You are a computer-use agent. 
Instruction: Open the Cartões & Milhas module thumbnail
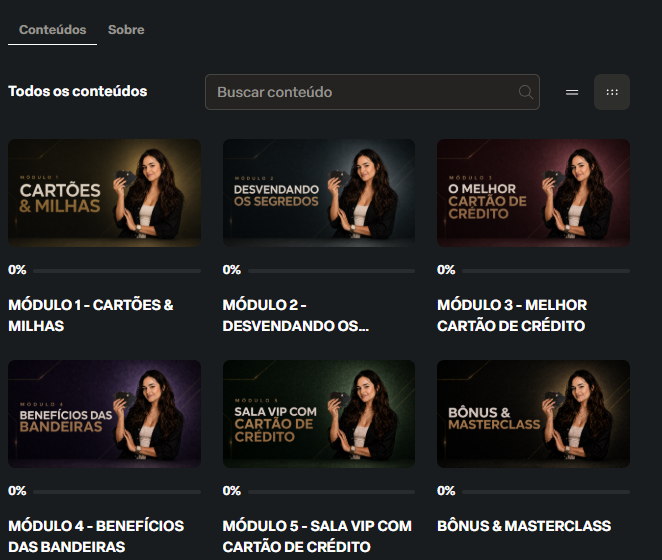(104, 193)
